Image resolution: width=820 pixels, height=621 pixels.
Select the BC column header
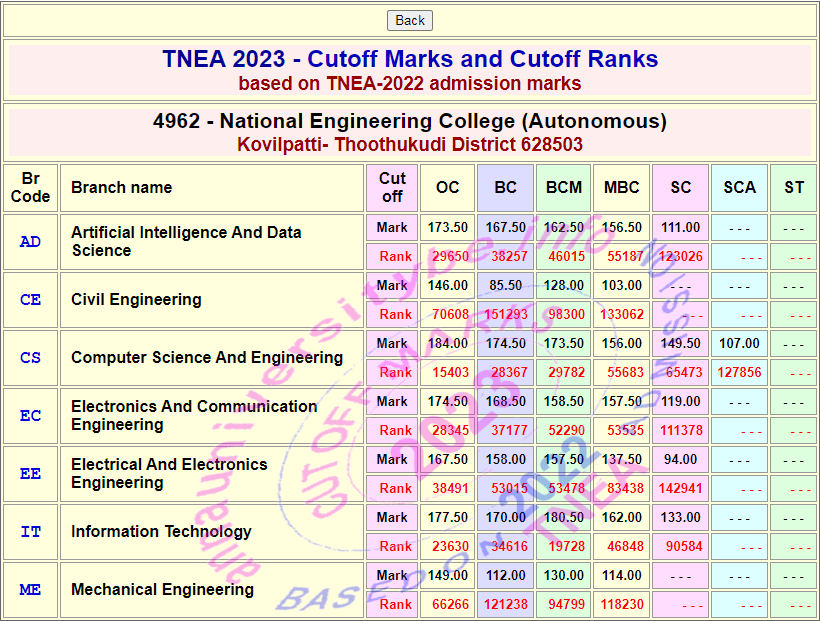506,188
